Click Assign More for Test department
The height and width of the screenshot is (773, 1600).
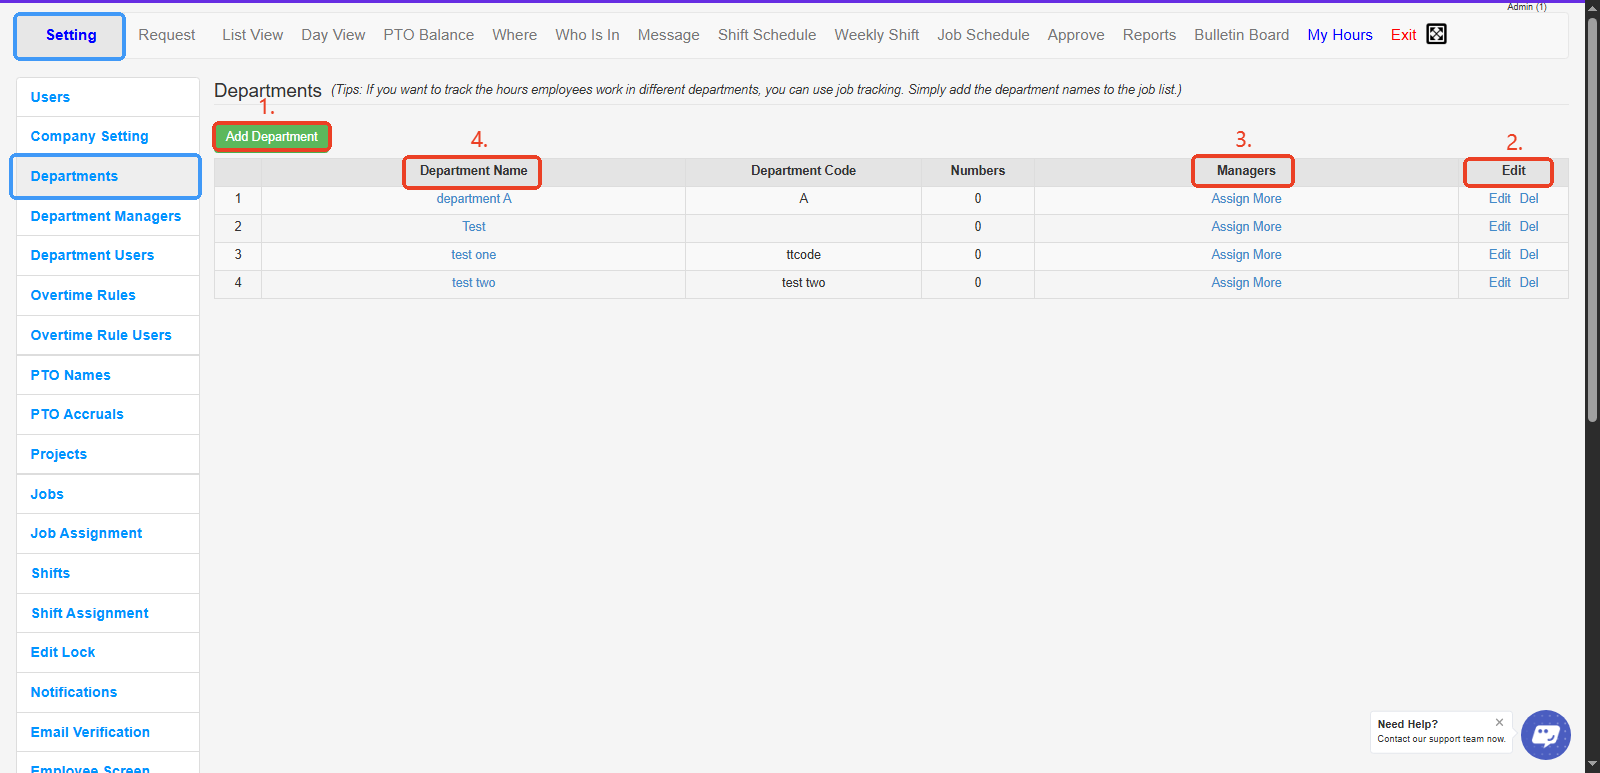[1246, 227]
